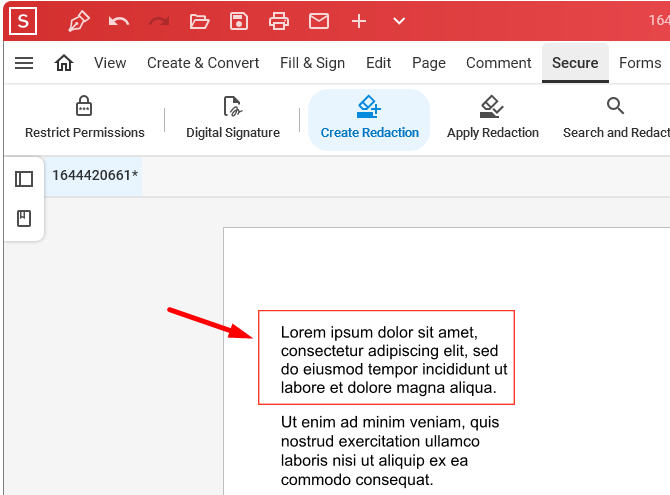
Task: Toggle the side panel layout icon
Action: tap(24, 179)
